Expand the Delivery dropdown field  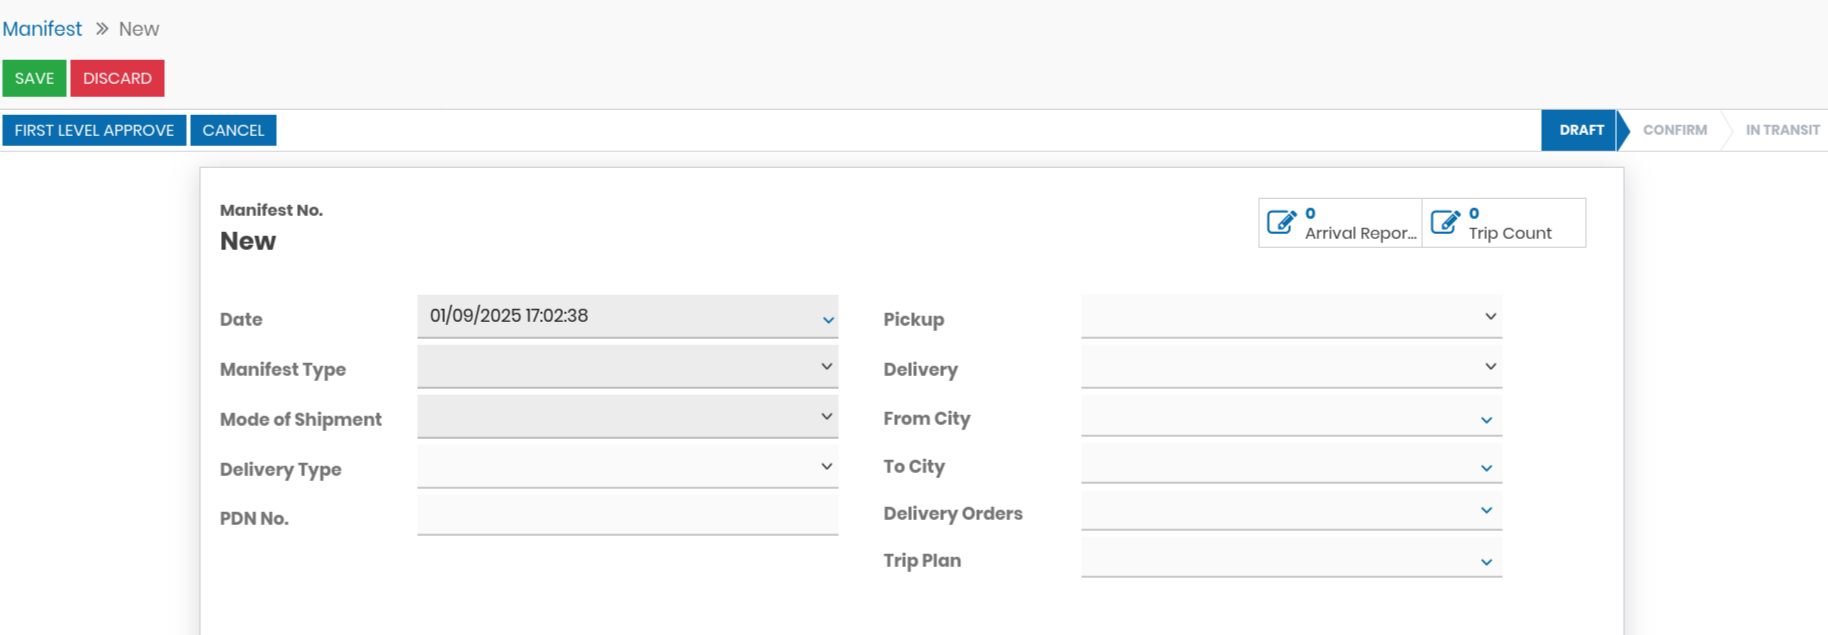point(1490,367)
